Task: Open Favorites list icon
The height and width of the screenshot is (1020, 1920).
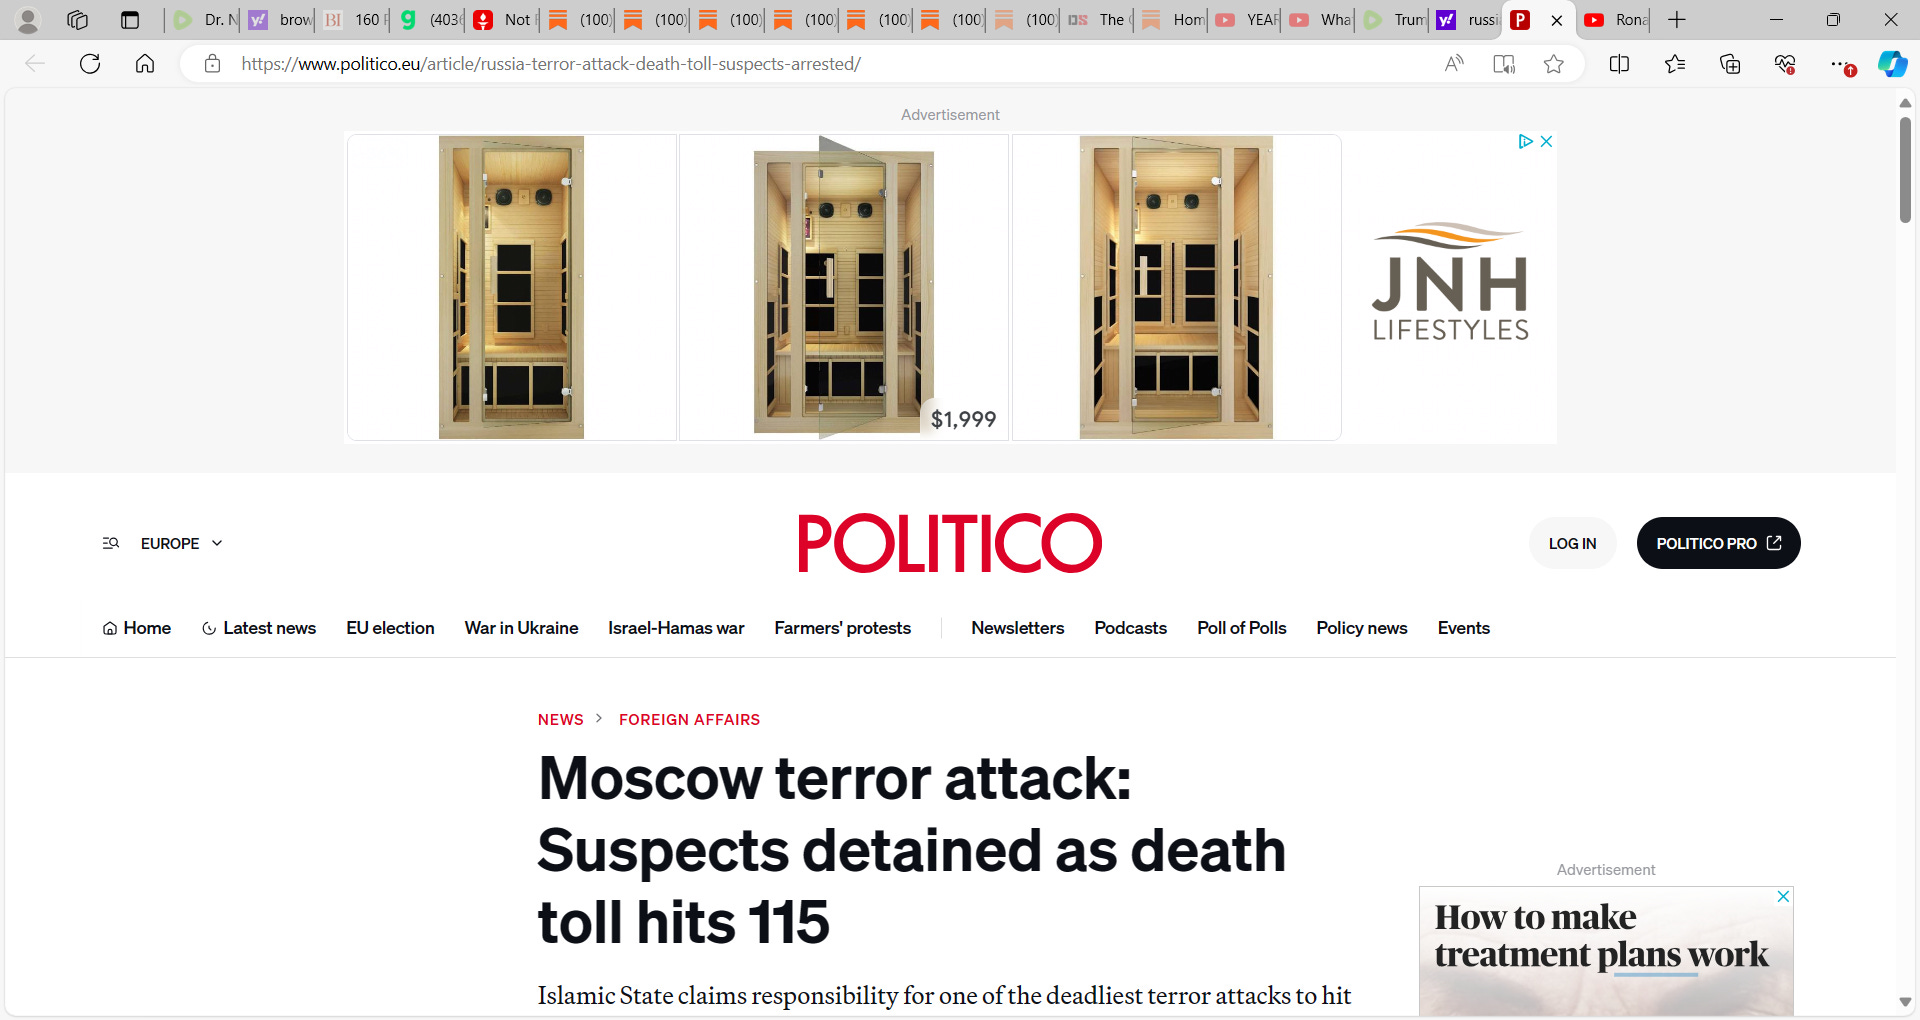Action: tap(1675, 64)
